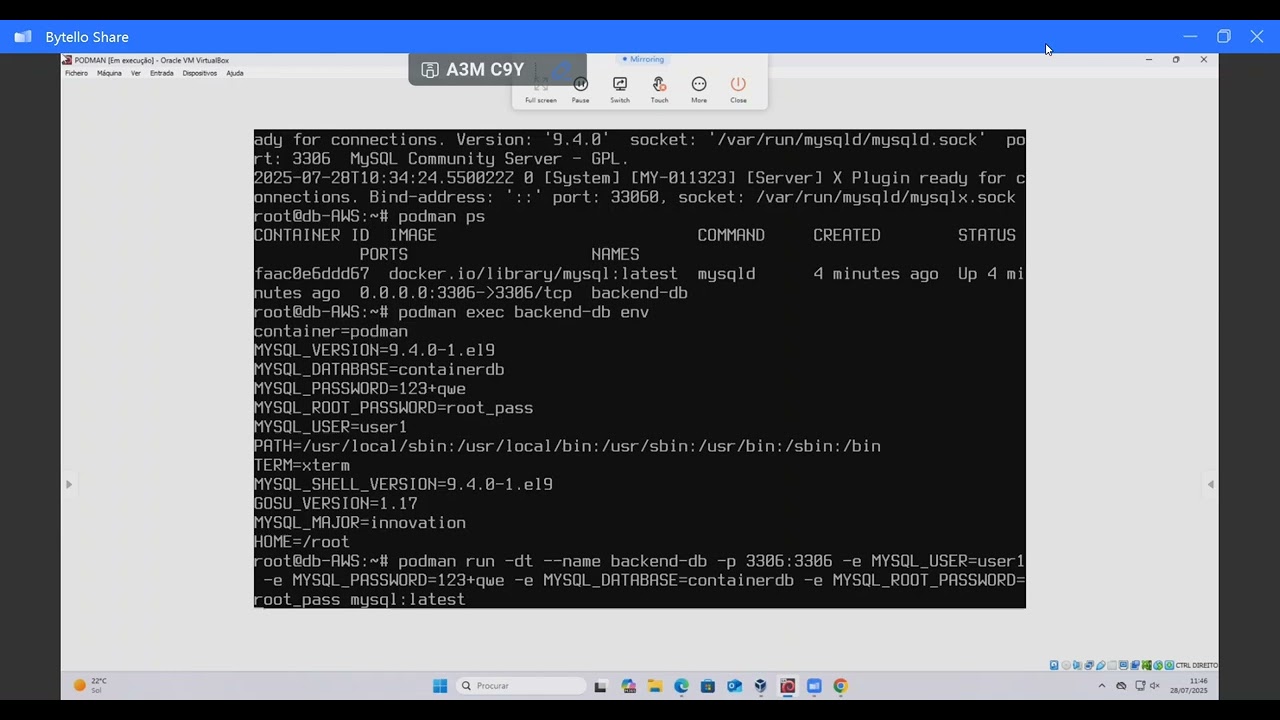
Task: Restore the VirtualBox PODMAN window size
Action: 1176,60
